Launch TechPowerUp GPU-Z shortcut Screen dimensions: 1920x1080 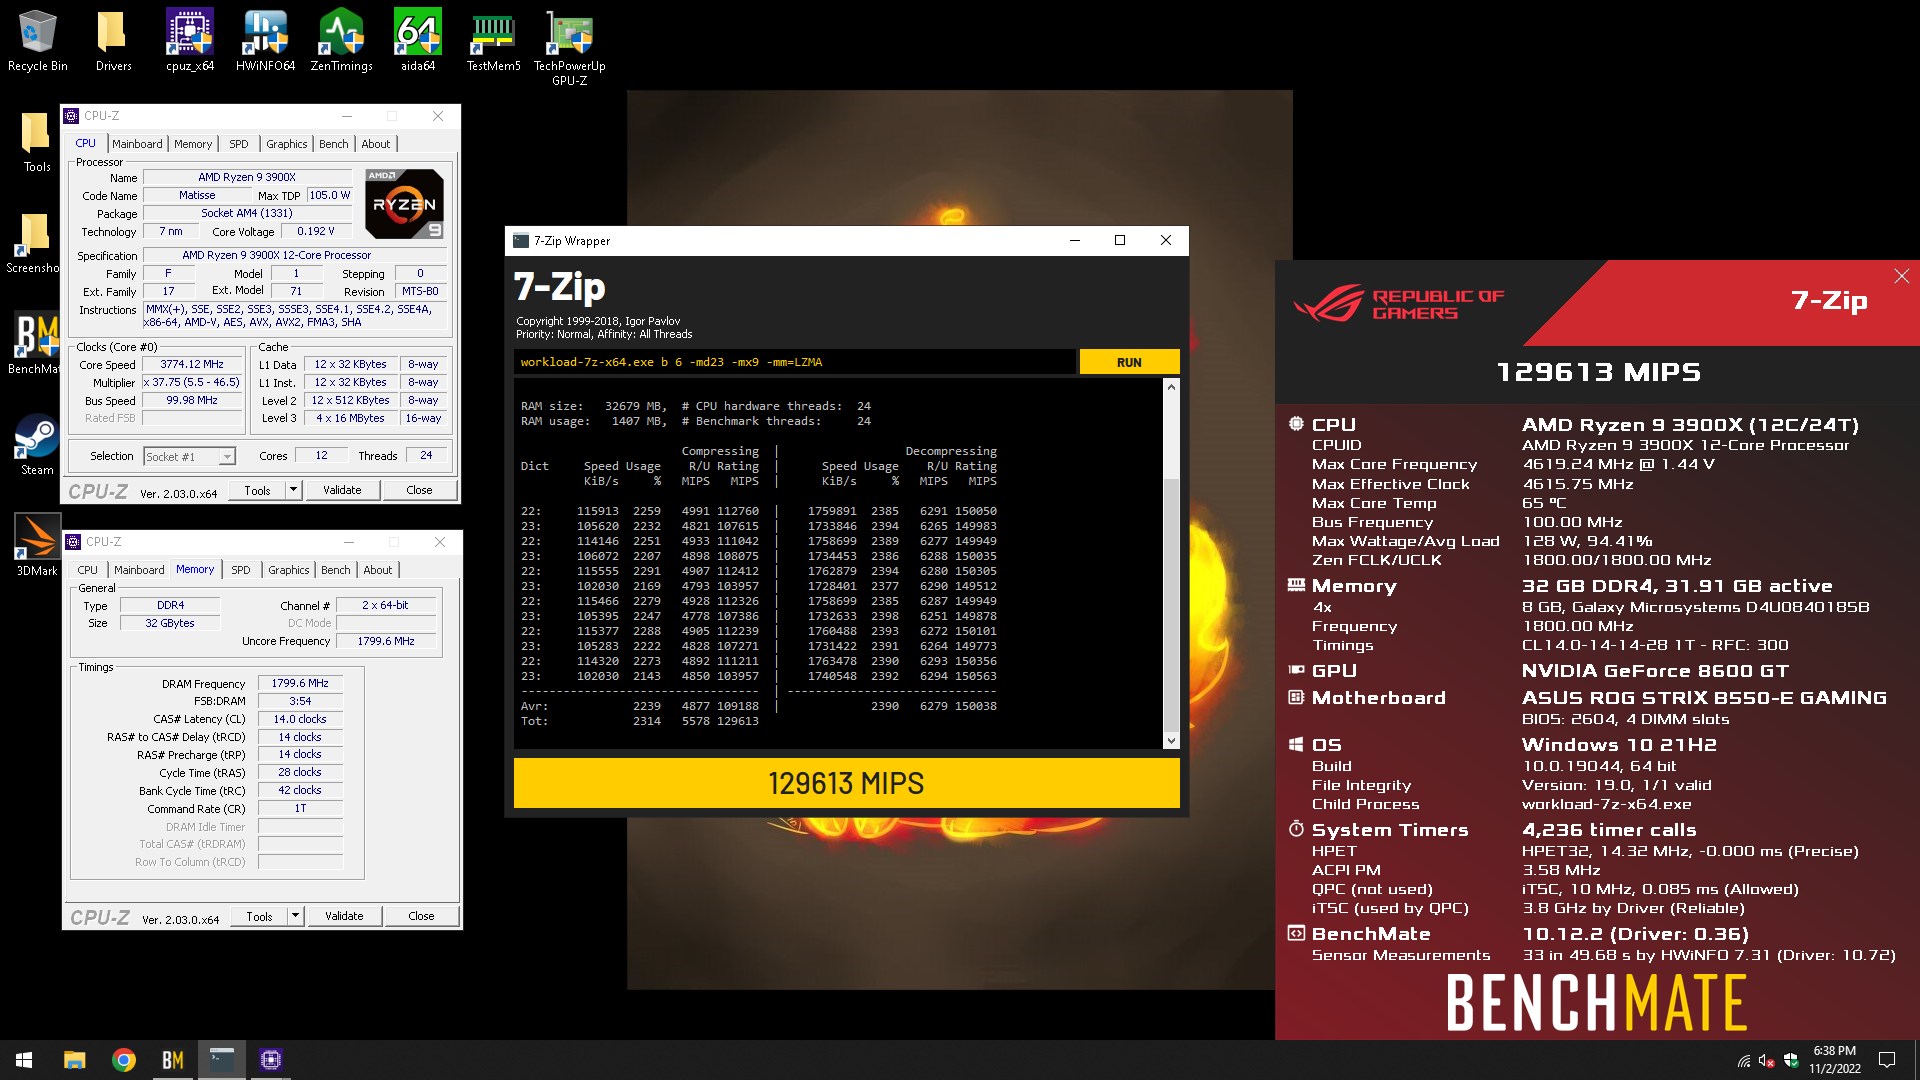pos(569,48)
